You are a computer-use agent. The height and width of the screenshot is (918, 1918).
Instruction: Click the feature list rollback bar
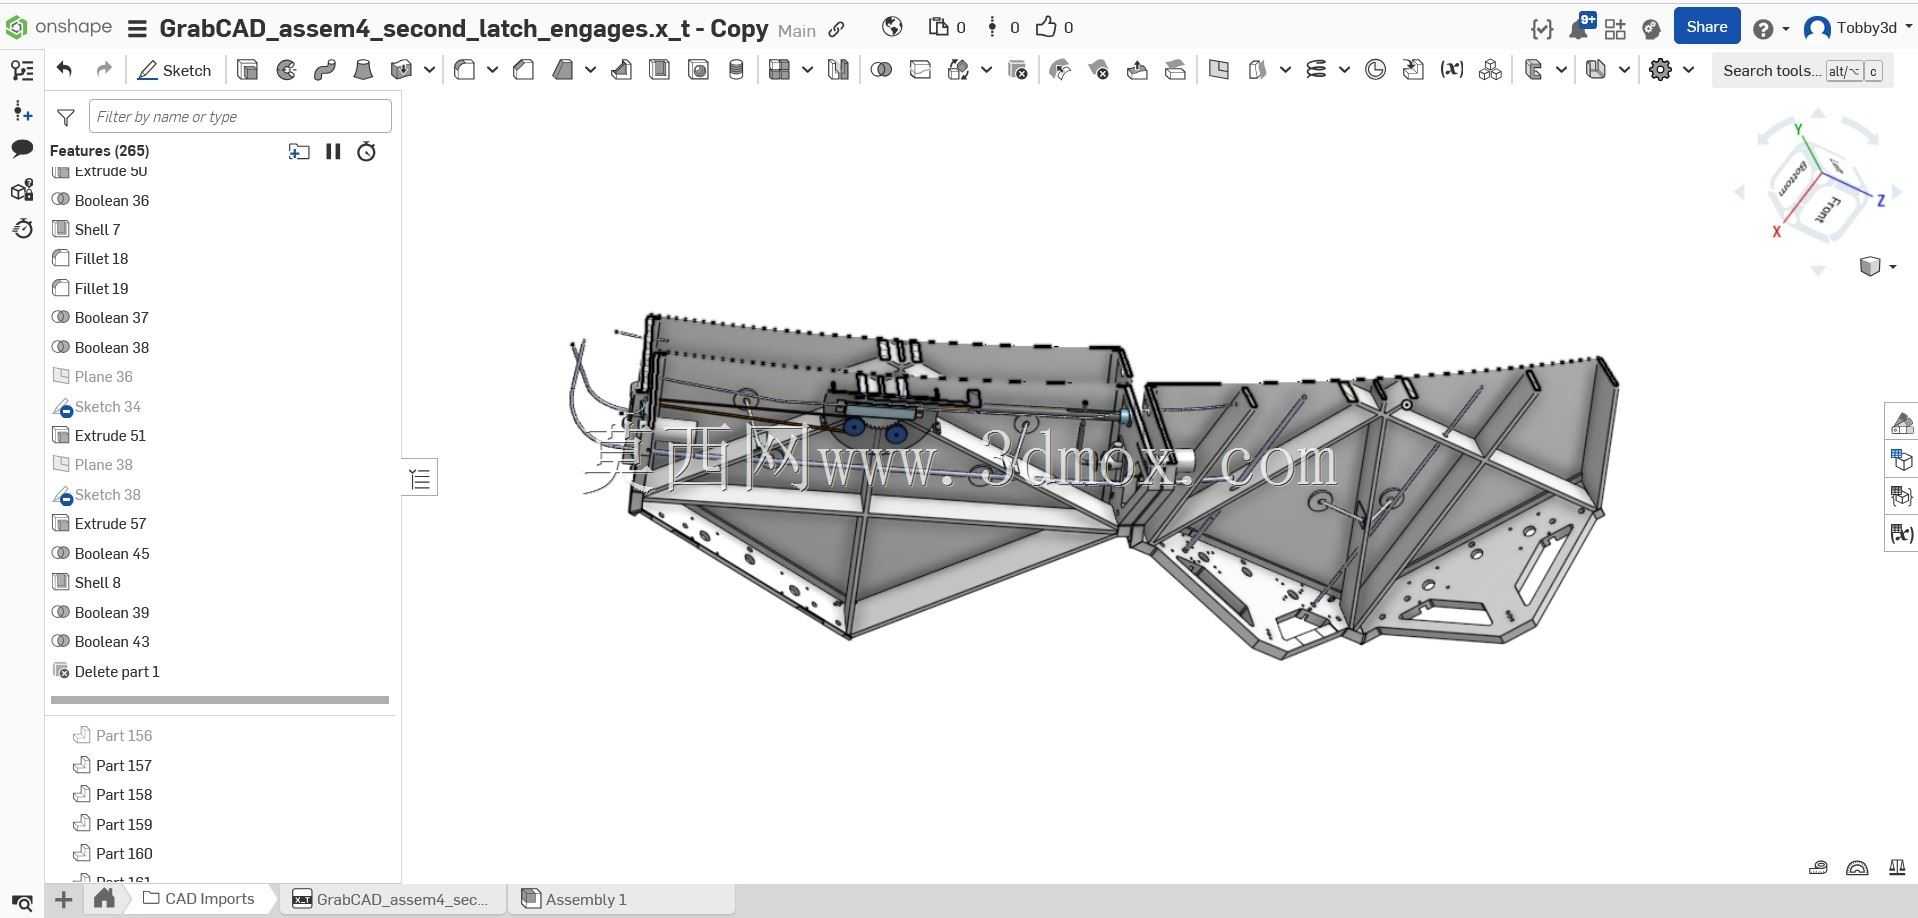tap(220, 700)
